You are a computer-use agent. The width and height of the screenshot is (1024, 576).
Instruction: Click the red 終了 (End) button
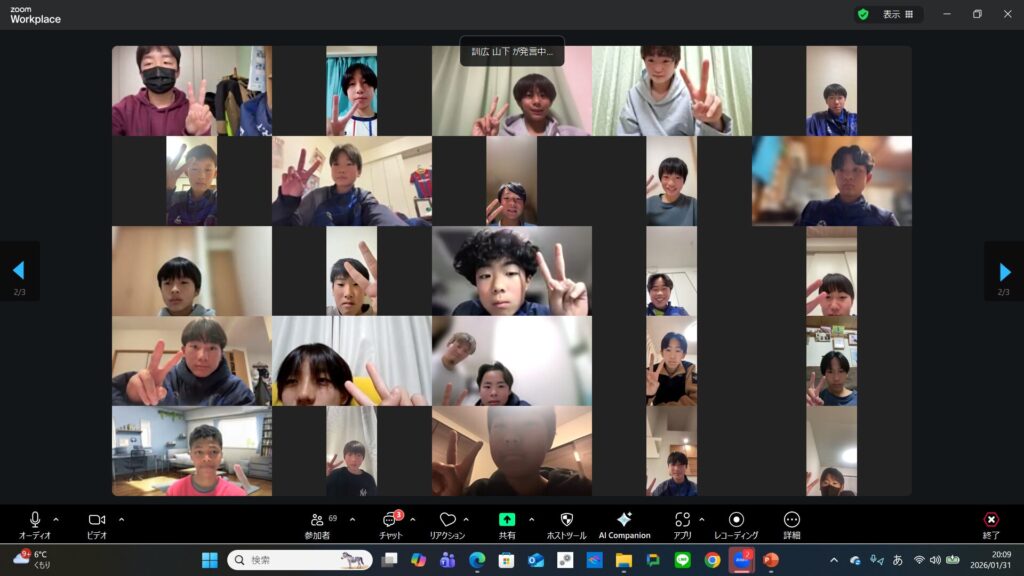(990, 520)
